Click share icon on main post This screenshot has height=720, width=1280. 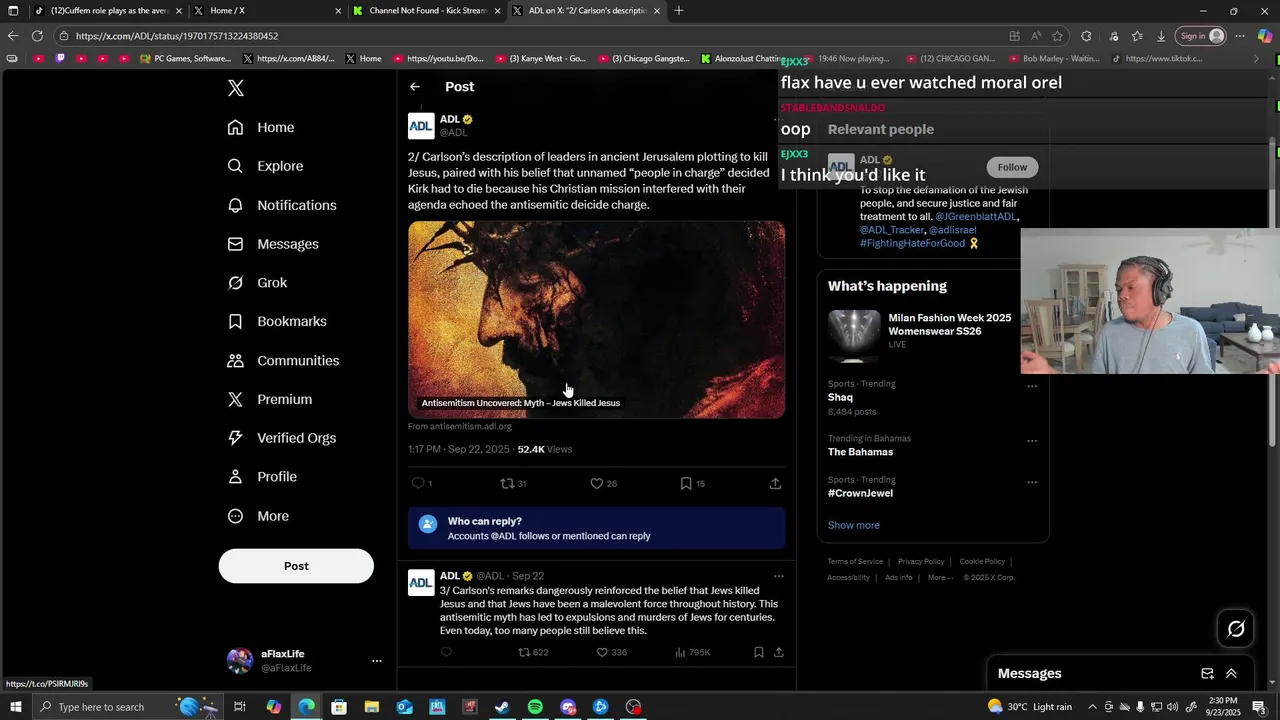tap(775, 483)
